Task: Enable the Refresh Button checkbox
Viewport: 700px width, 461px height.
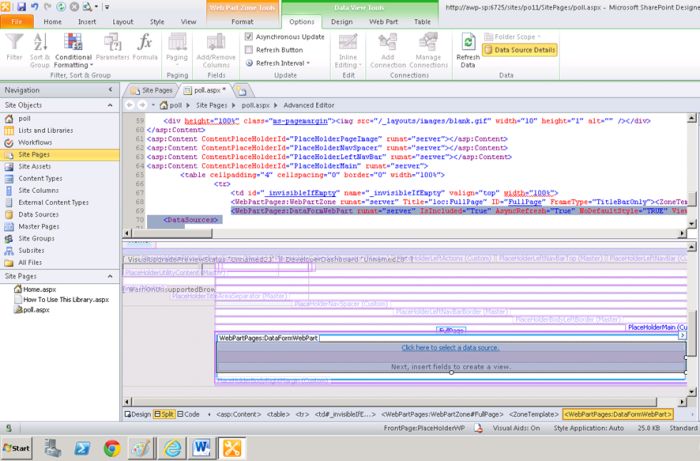Action: (x=249, y=49)
